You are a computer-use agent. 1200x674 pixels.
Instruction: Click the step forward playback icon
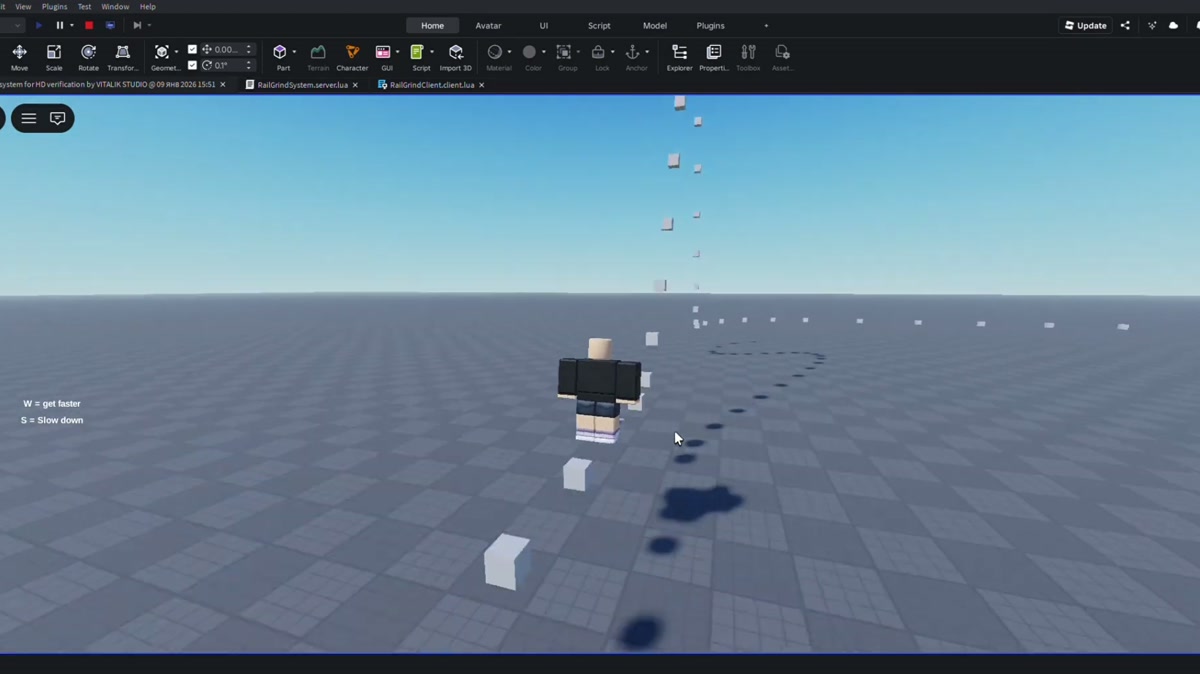pos(137,26)
